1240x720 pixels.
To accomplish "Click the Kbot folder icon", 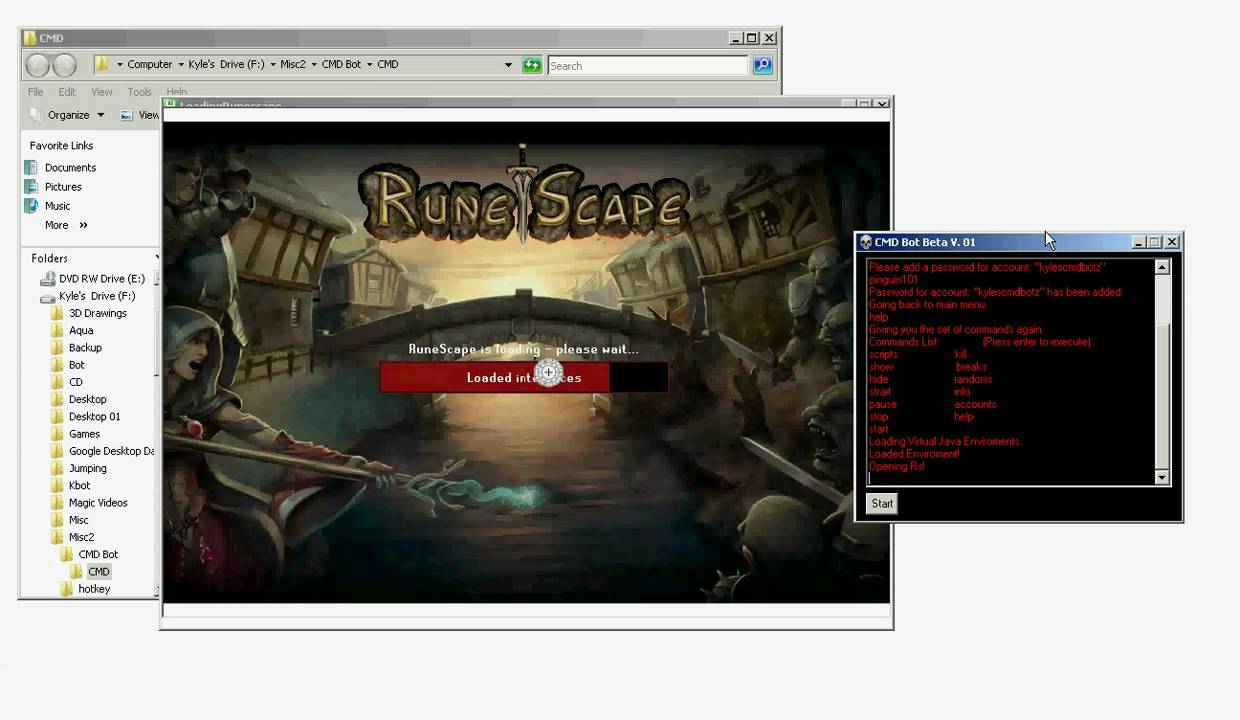I will pyautogui.click(x=57, y=485).
